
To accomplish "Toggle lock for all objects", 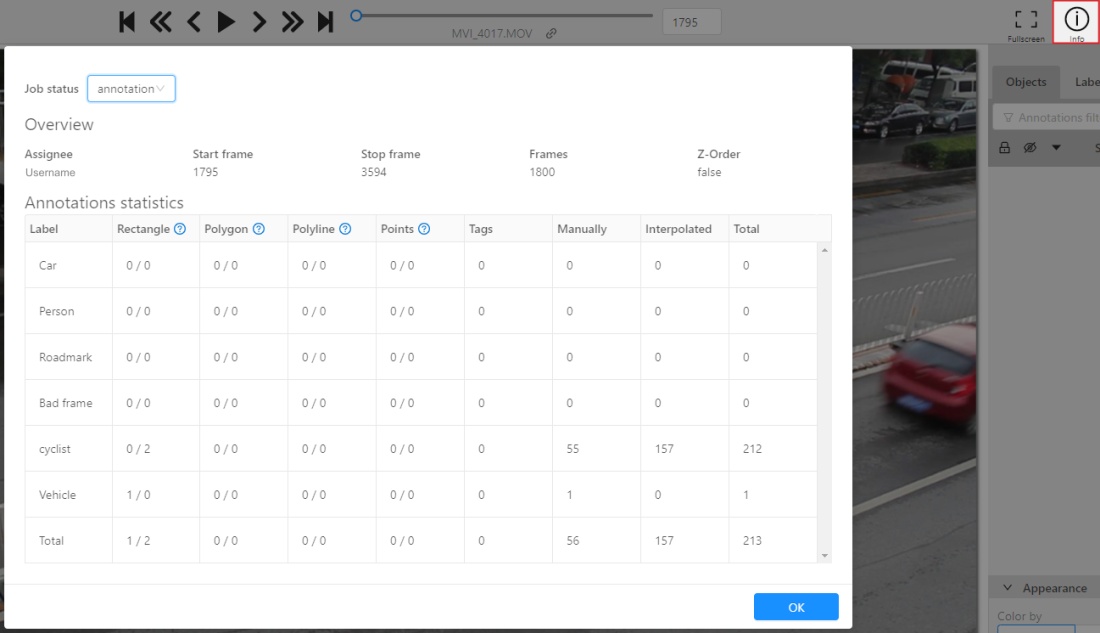I will 1005,148.
